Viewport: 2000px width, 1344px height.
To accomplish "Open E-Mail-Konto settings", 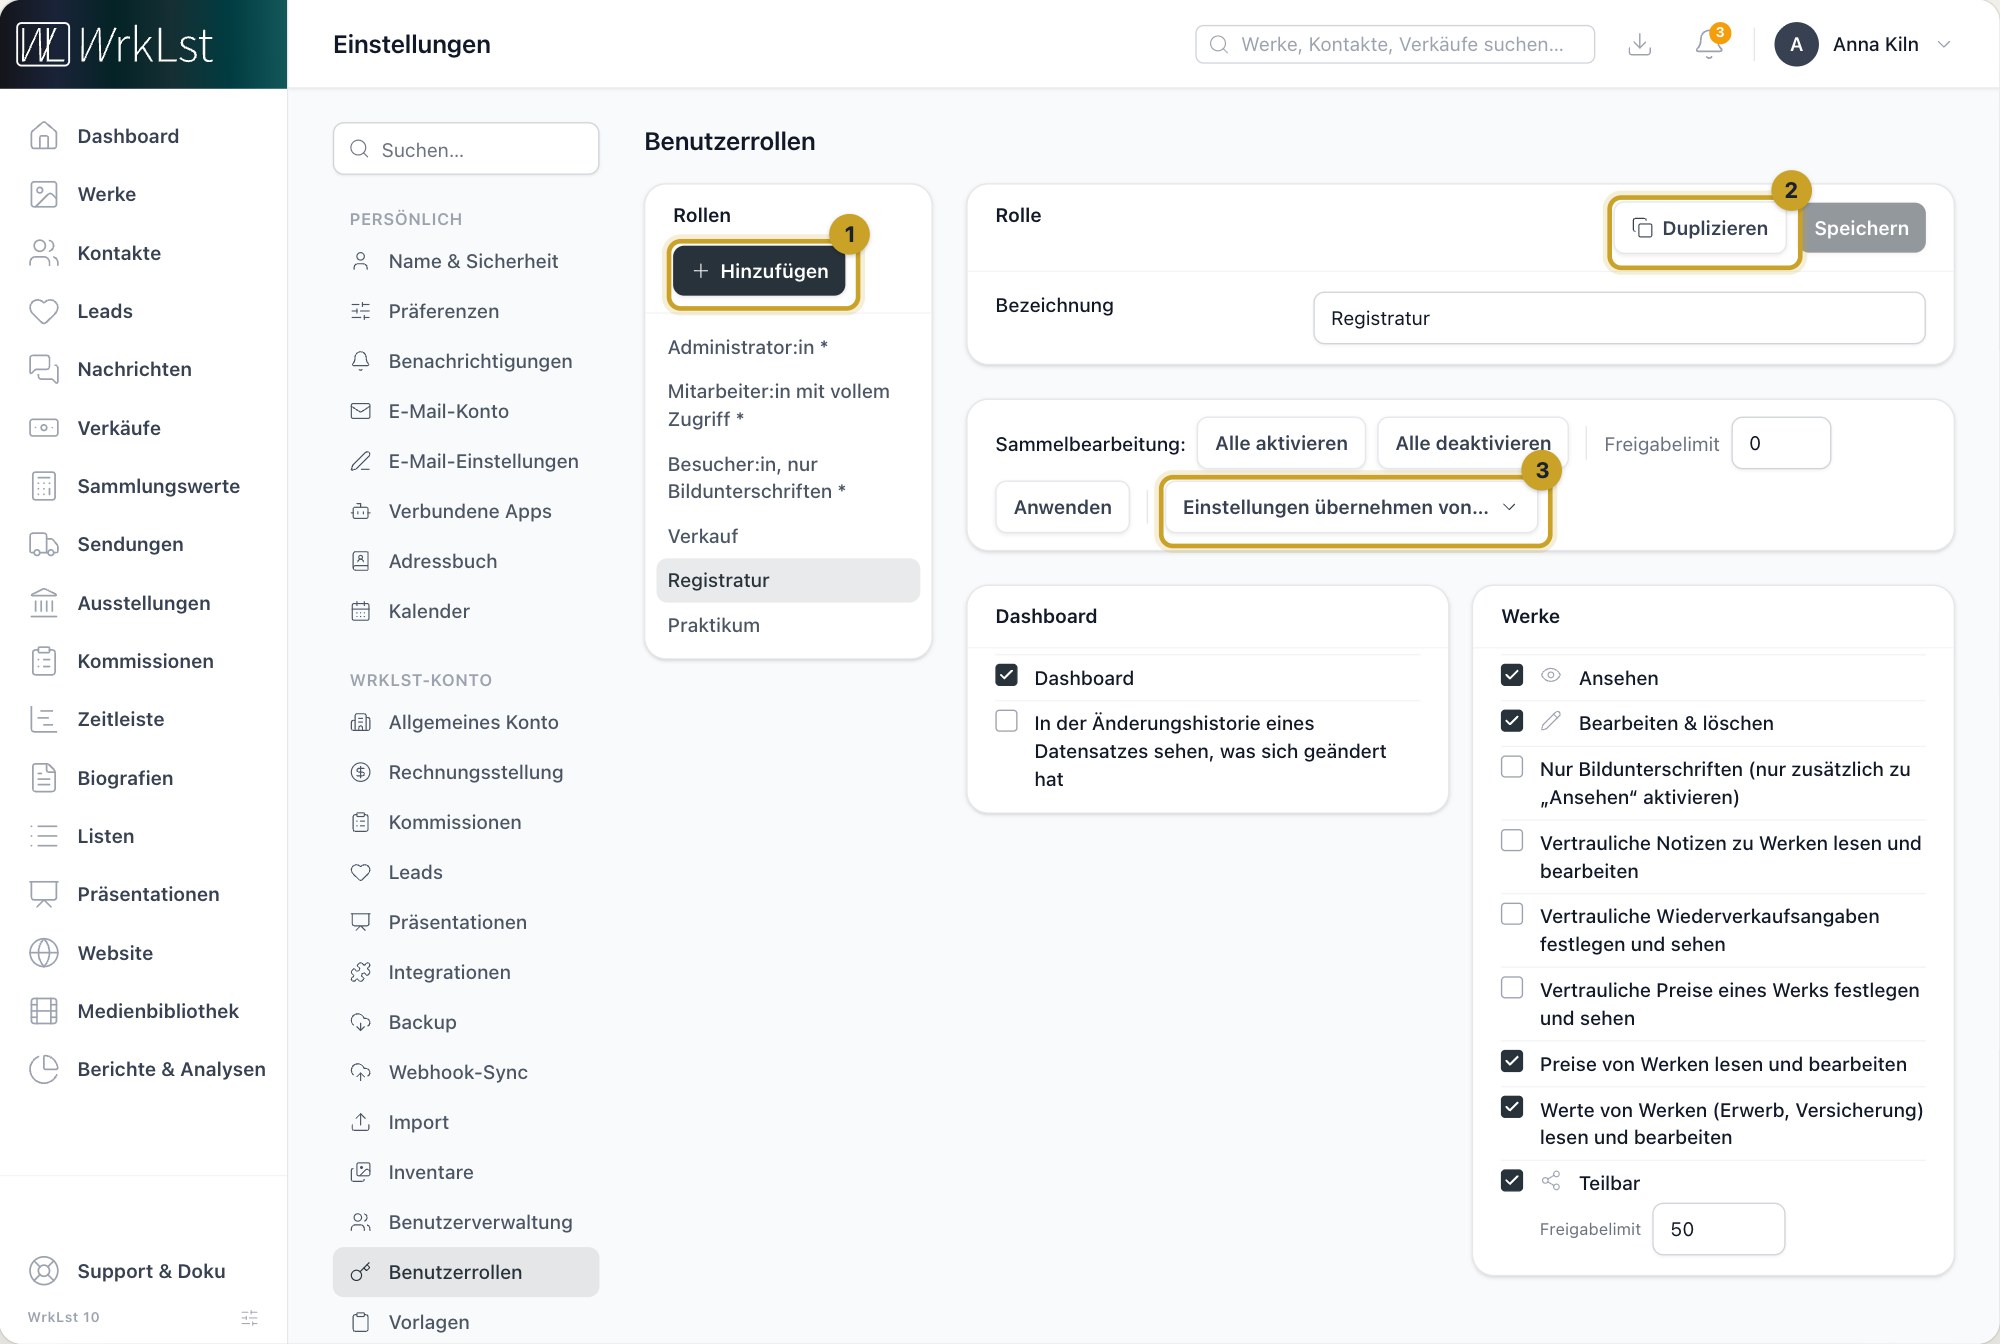I will [x=466, y=411].
